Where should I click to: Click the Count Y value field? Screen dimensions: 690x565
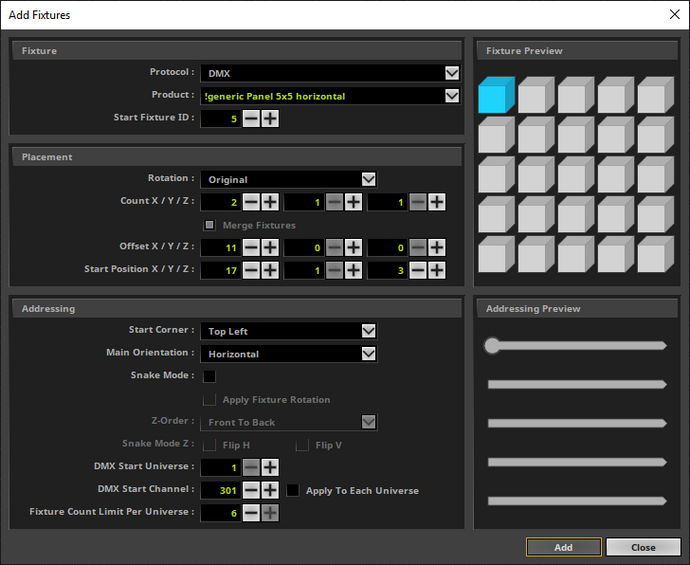[304, 202]
